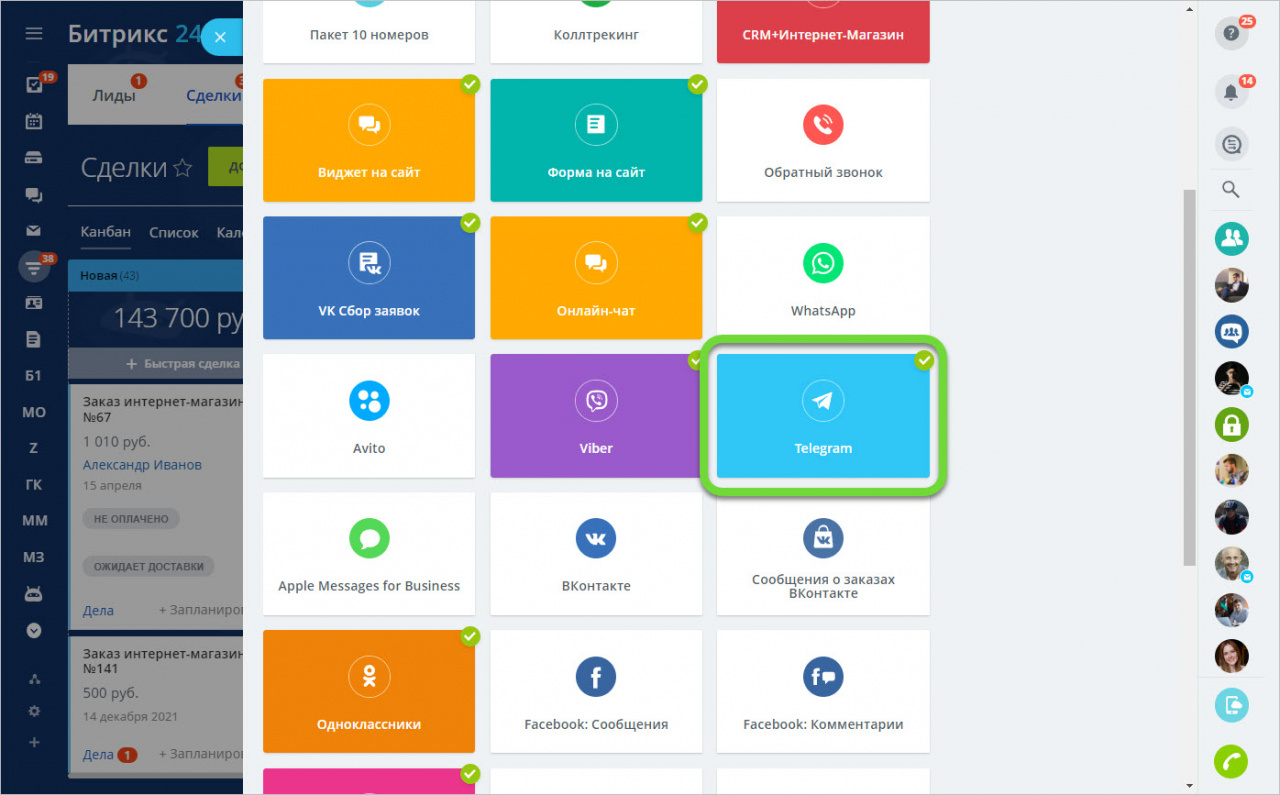Open the ГК item in left sidebar
Image resolution: width=1280 pixels, height=795 pixels.
34,485
